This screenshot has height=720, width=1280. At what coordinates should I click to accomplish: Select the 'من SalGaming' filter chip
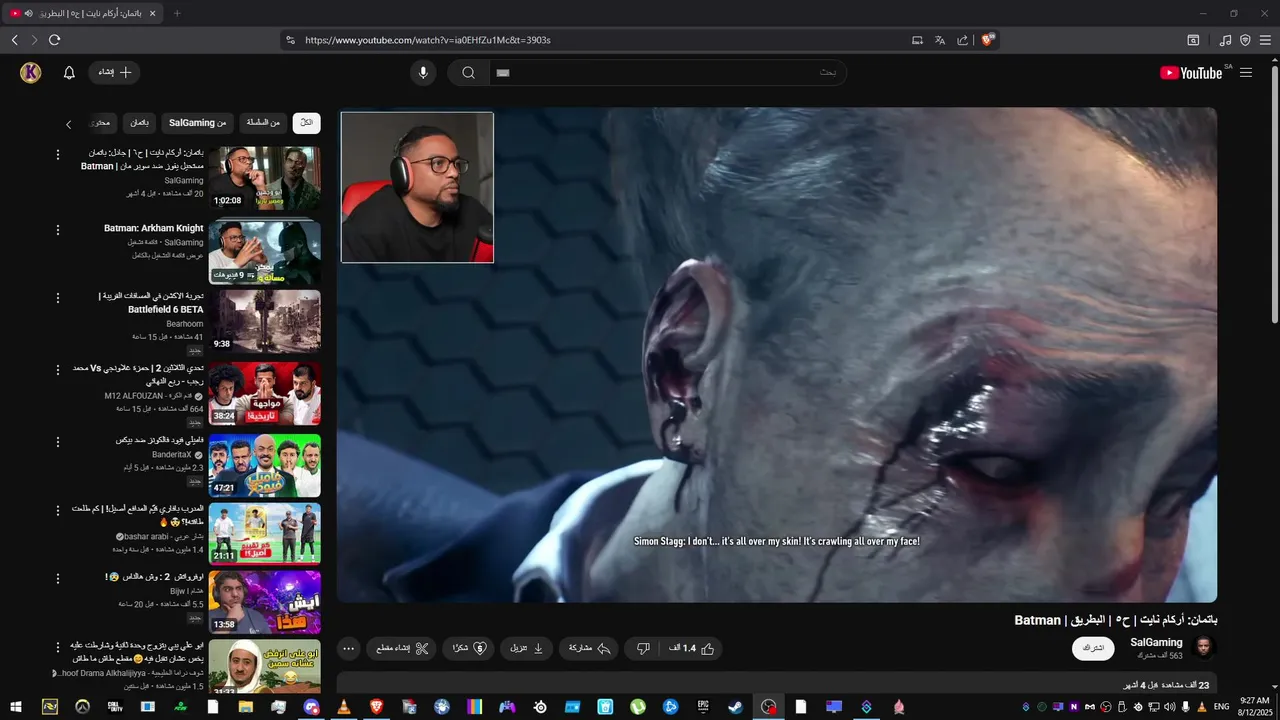[197, 123]
